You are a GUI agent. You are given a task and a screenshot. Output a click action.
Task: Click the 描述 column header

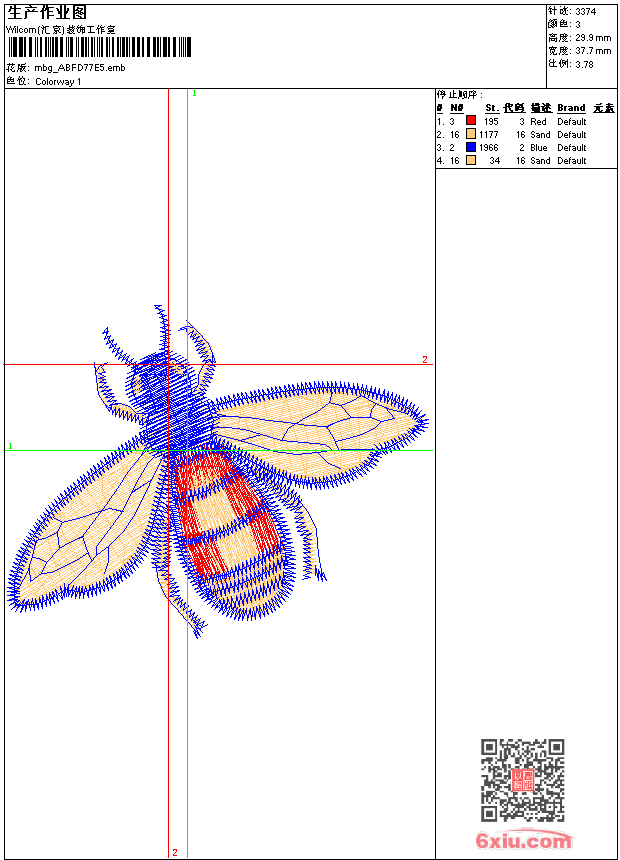click(x=540, y=108)
